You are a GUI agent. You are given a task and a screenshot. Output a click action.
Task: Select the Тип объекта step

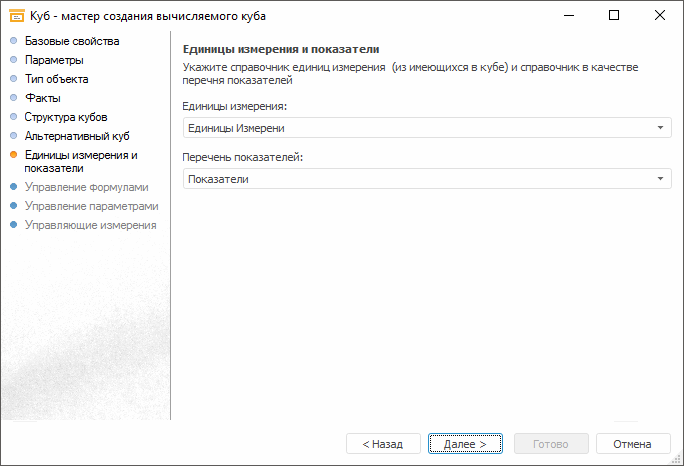click(x=56, y=79)
